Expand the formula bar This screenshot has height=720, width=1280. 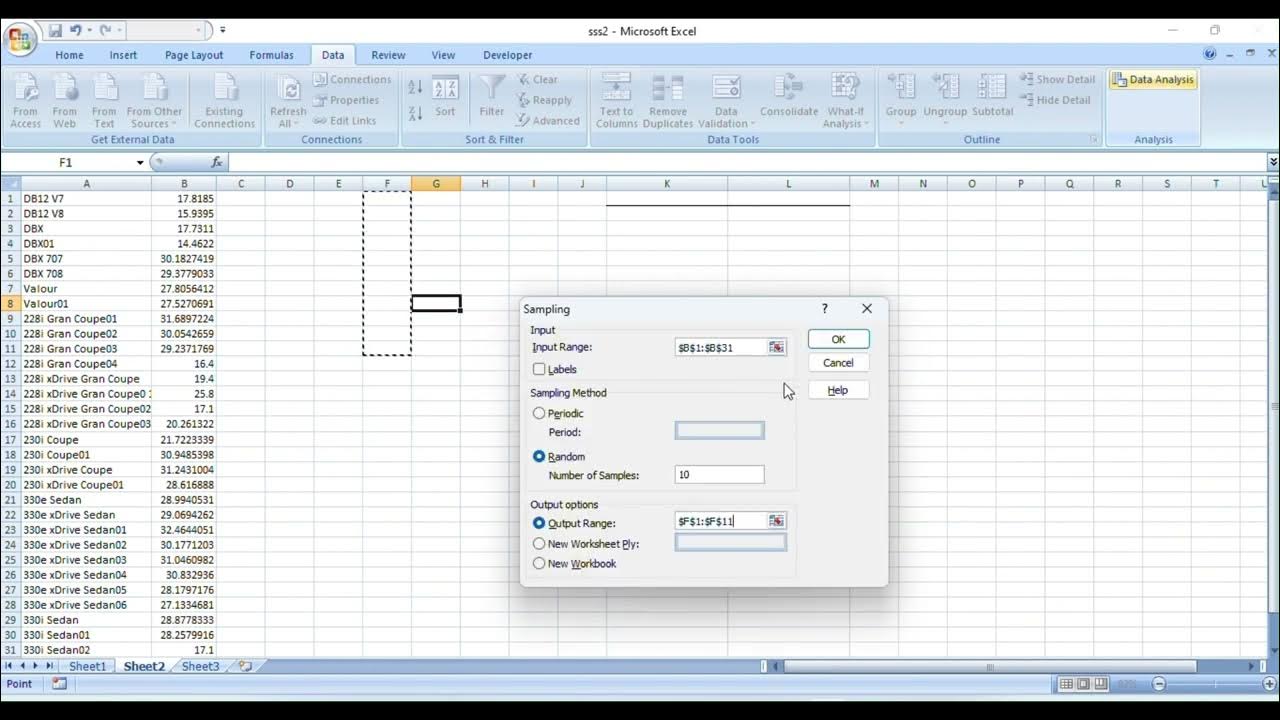click(1272, 162)
